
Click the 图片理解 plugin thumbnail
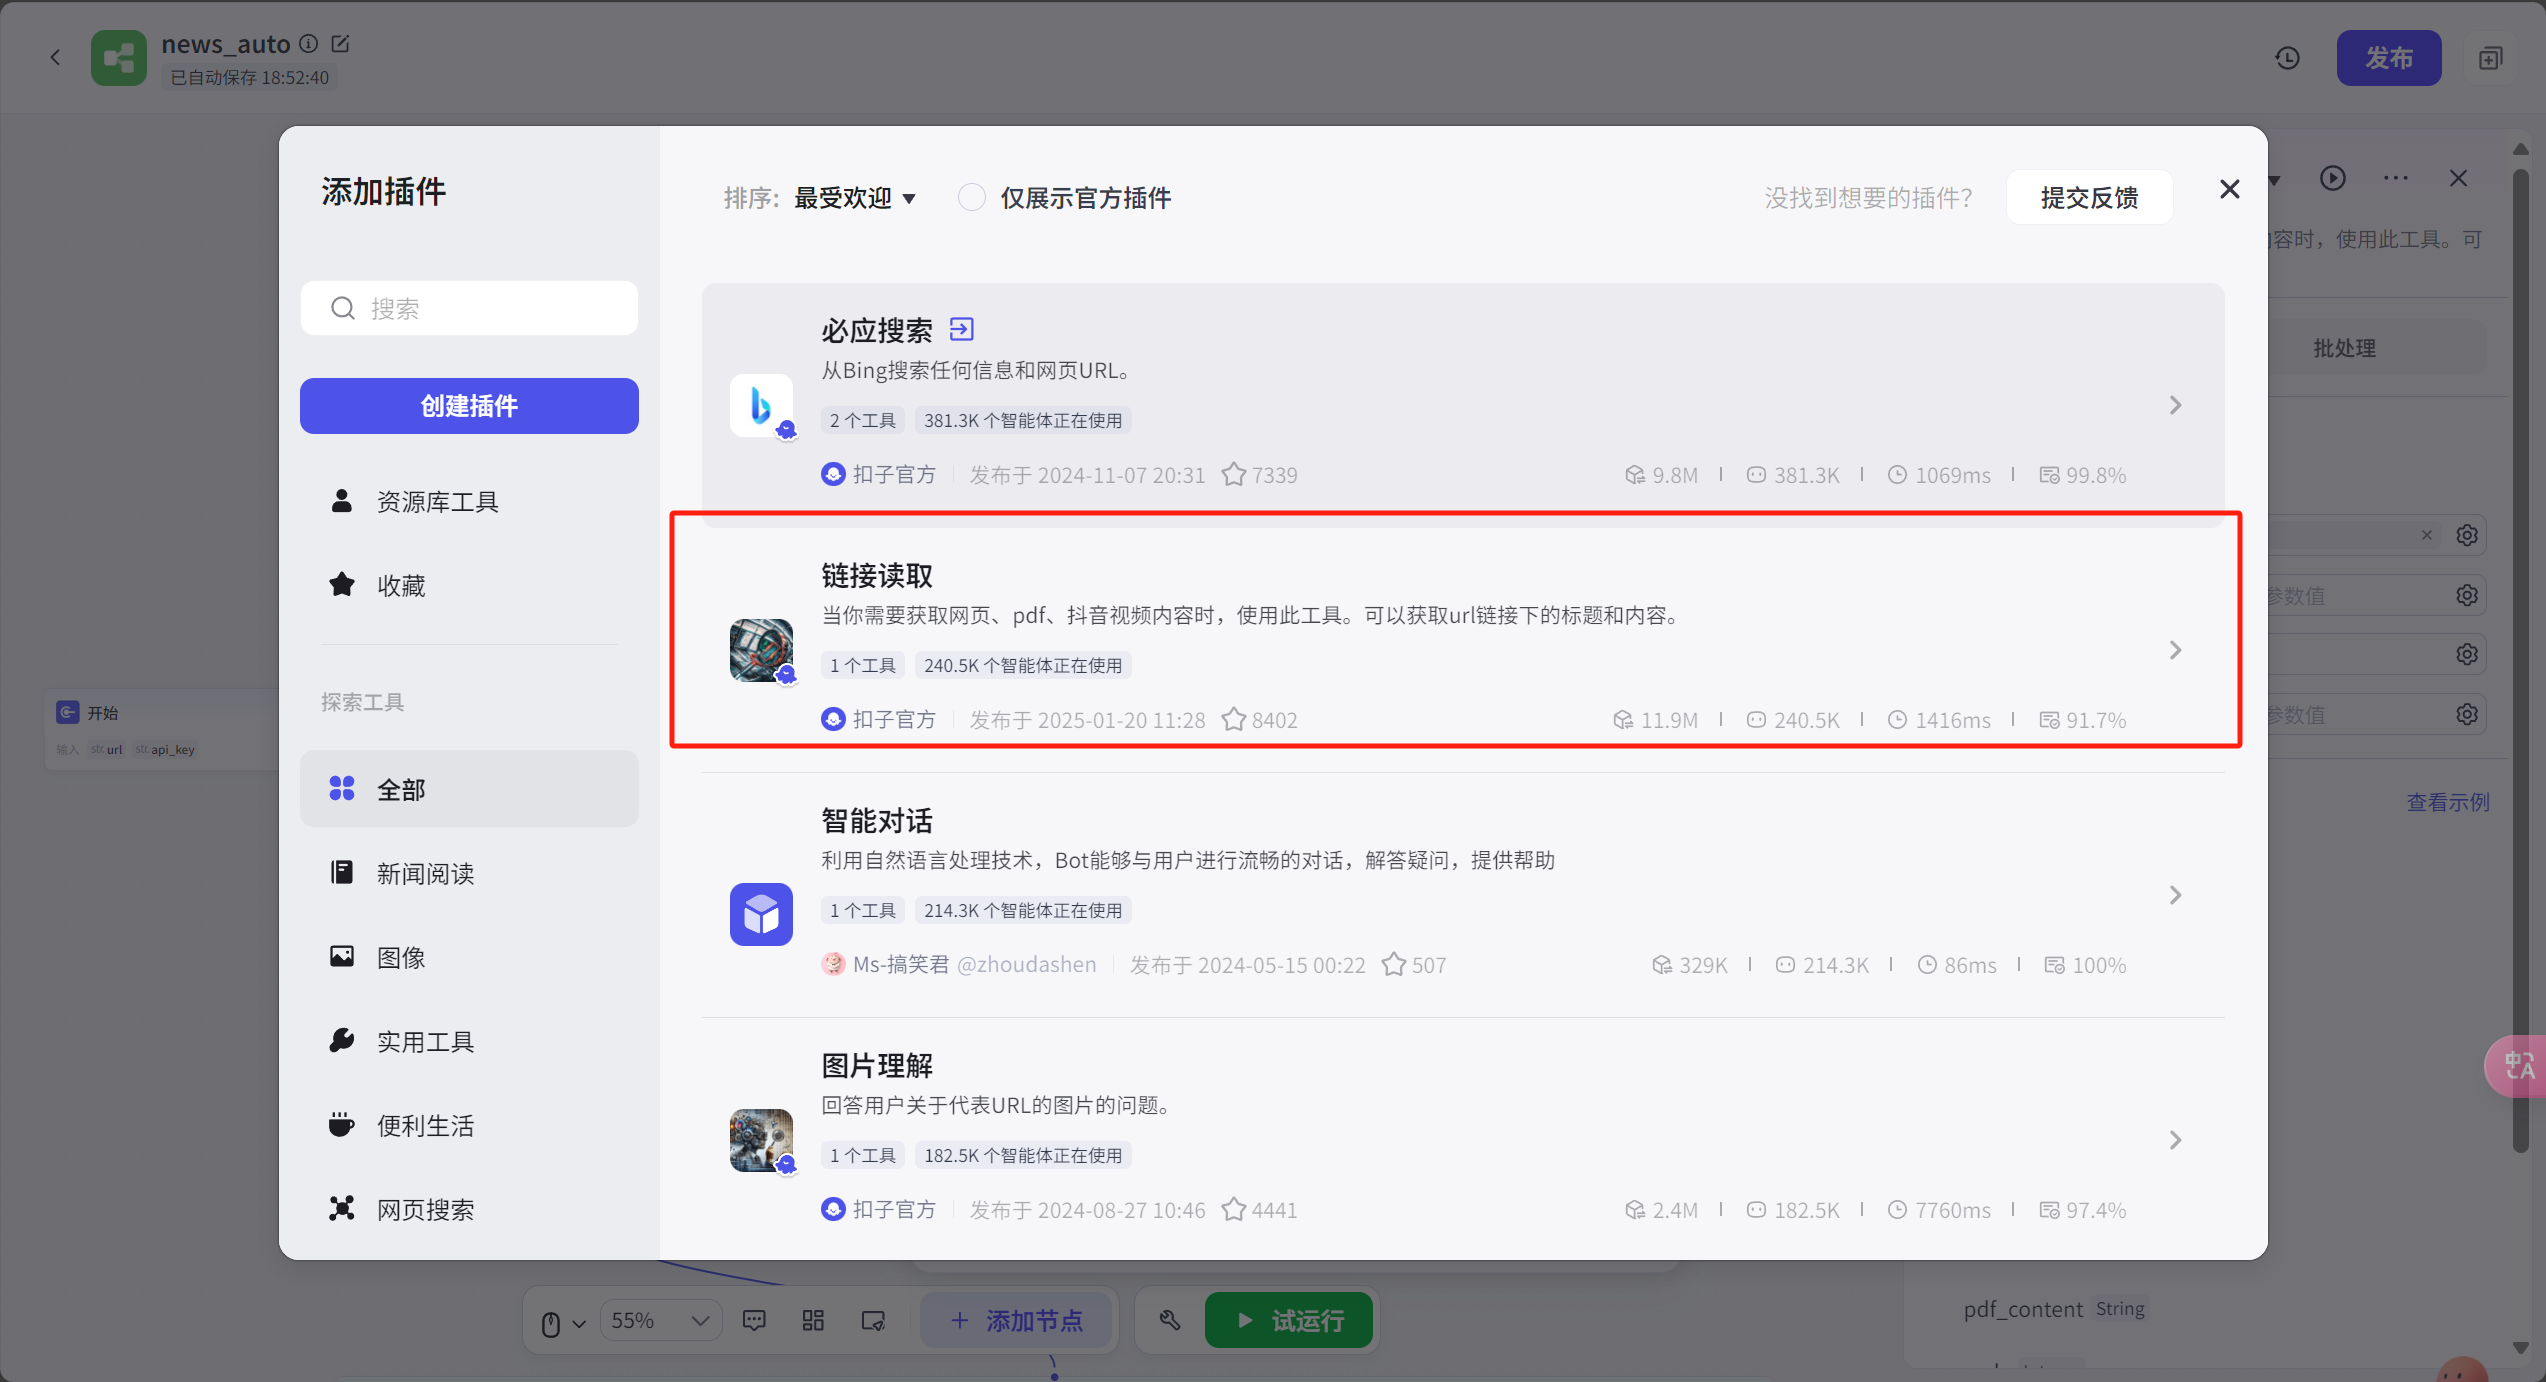(x=761, y=1140)
